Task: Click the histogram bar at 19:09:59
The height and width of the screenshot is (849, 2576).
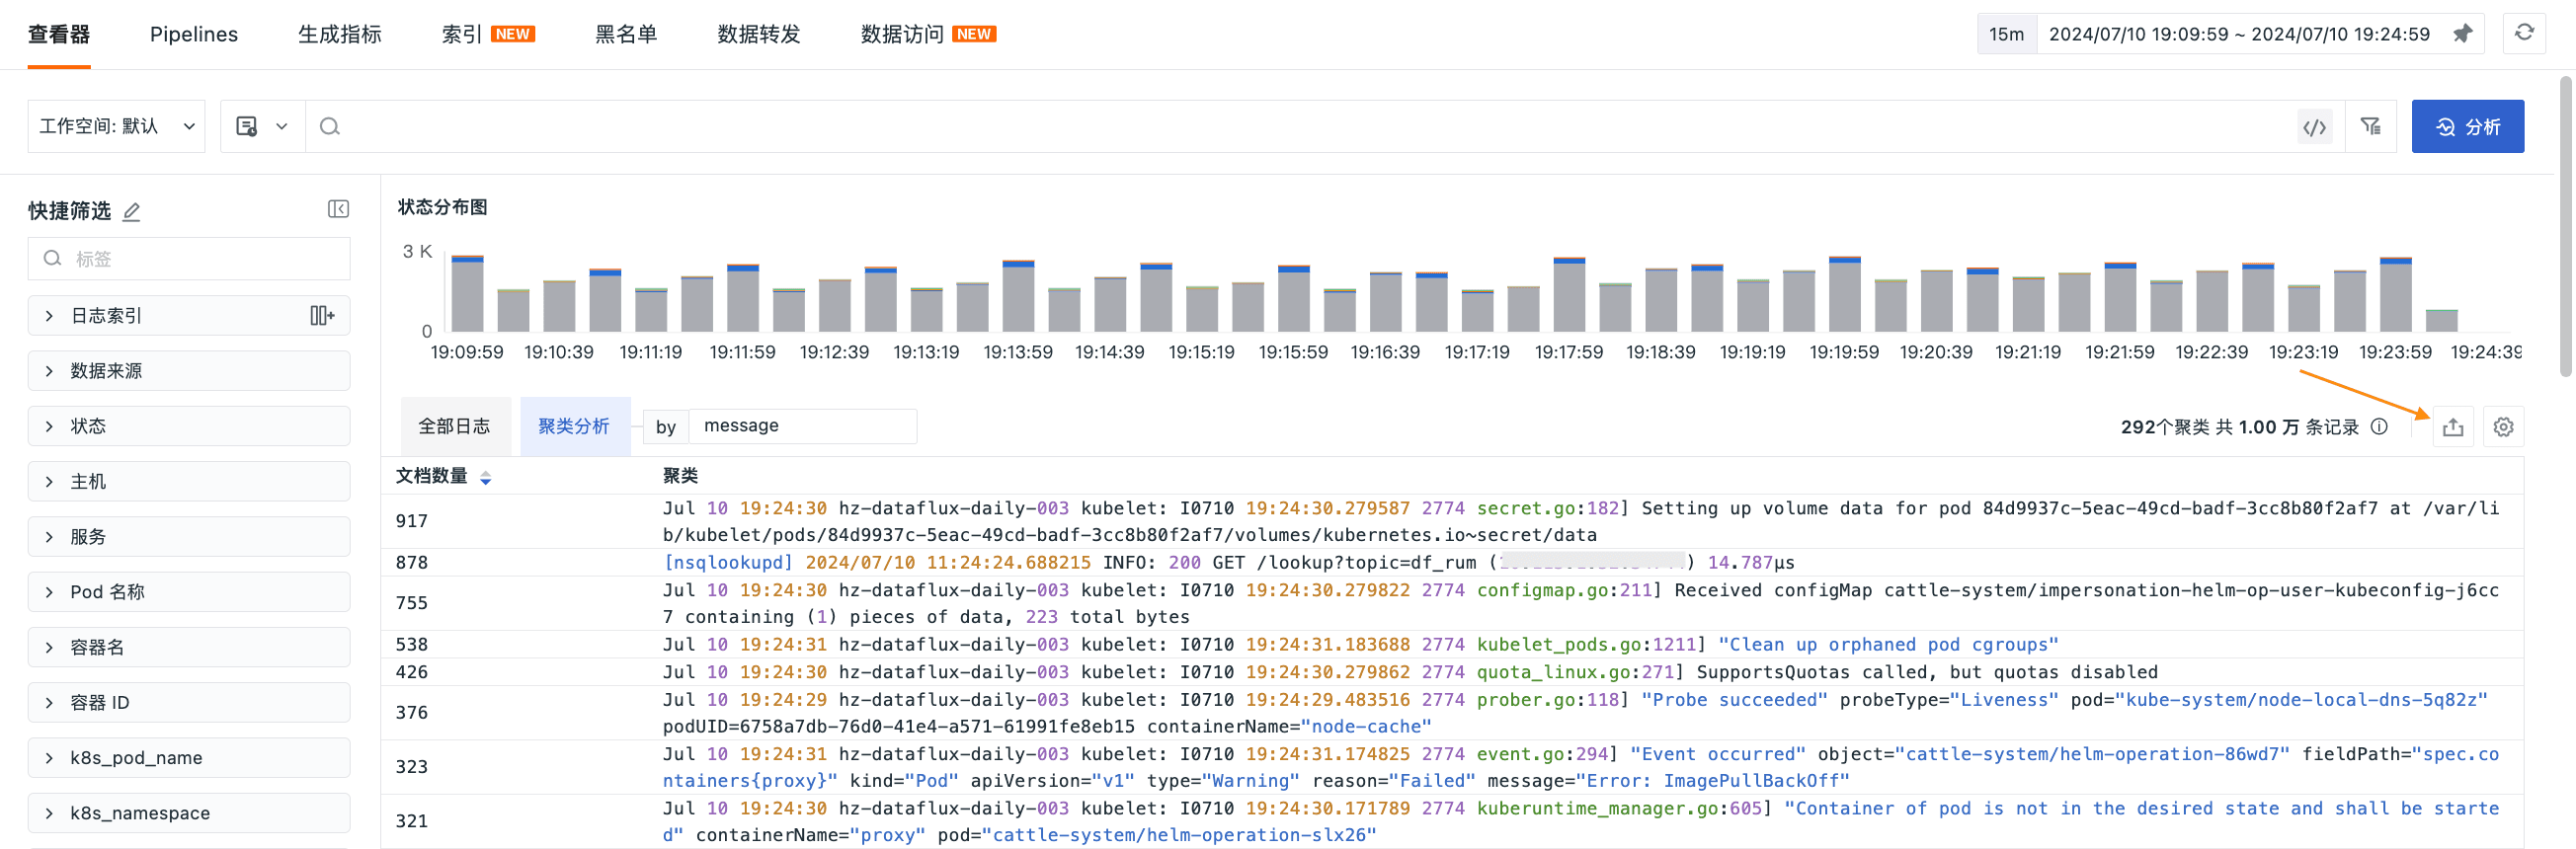Action: coord(467,294)
